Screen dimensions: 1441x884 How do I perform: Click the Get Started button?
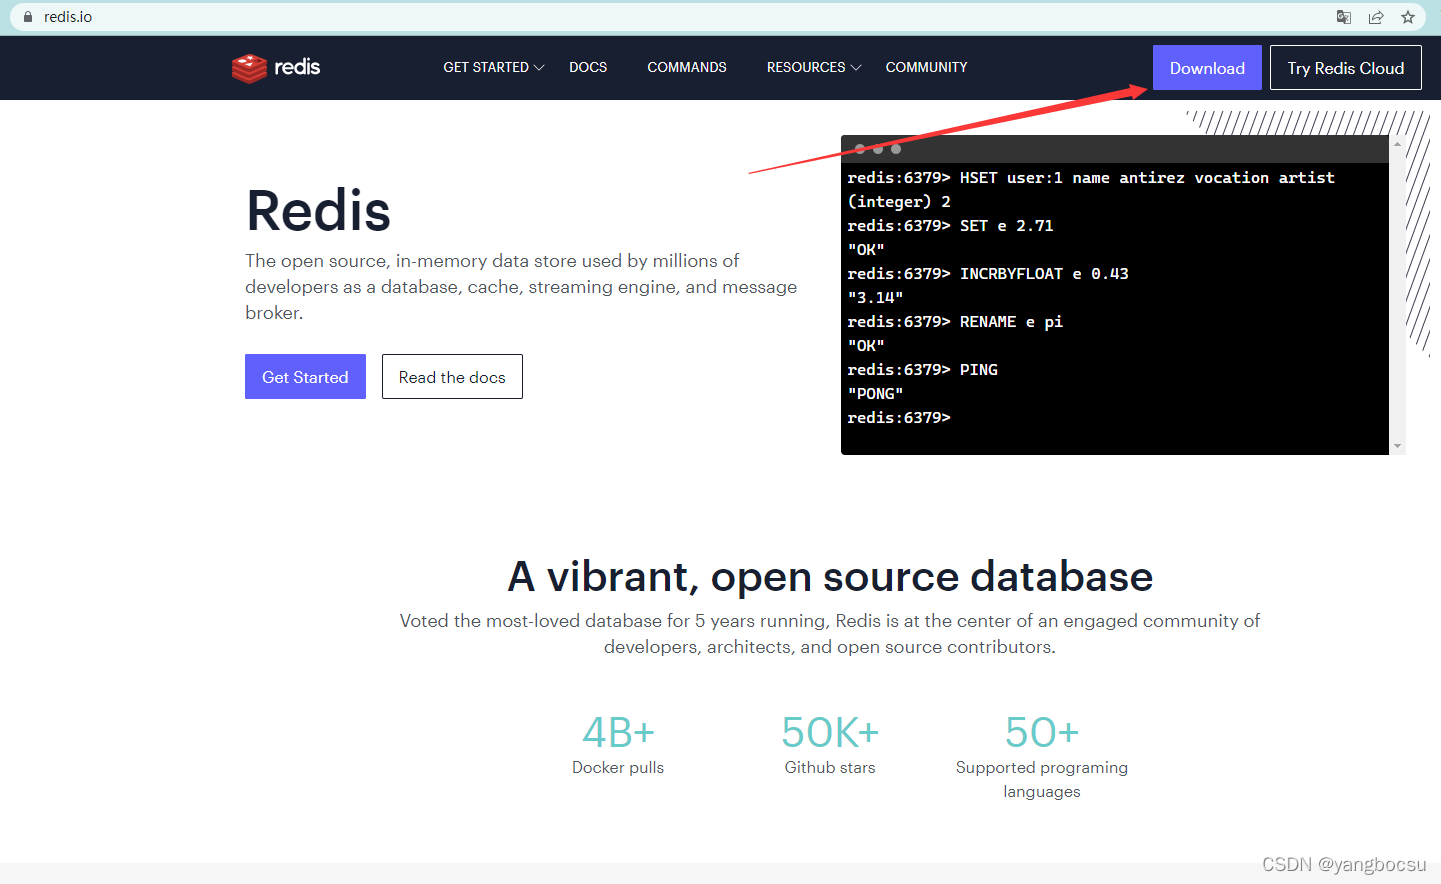click(305, 376)
